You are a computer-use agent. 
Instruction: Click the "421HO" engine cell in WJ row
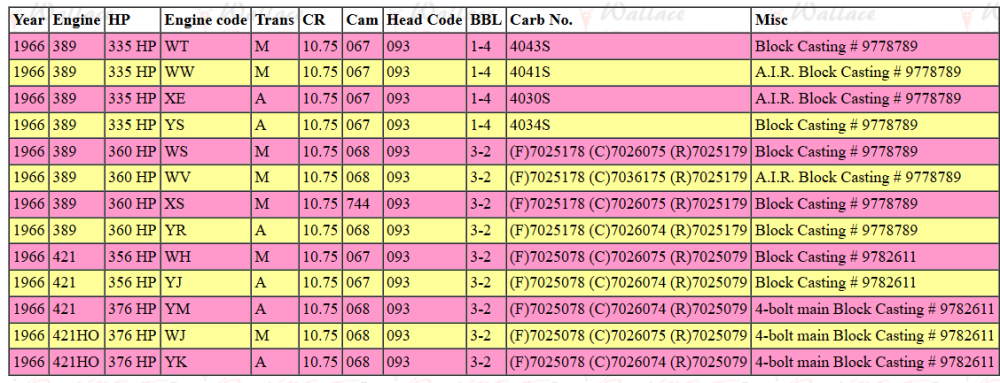click(x=77, y=336)
